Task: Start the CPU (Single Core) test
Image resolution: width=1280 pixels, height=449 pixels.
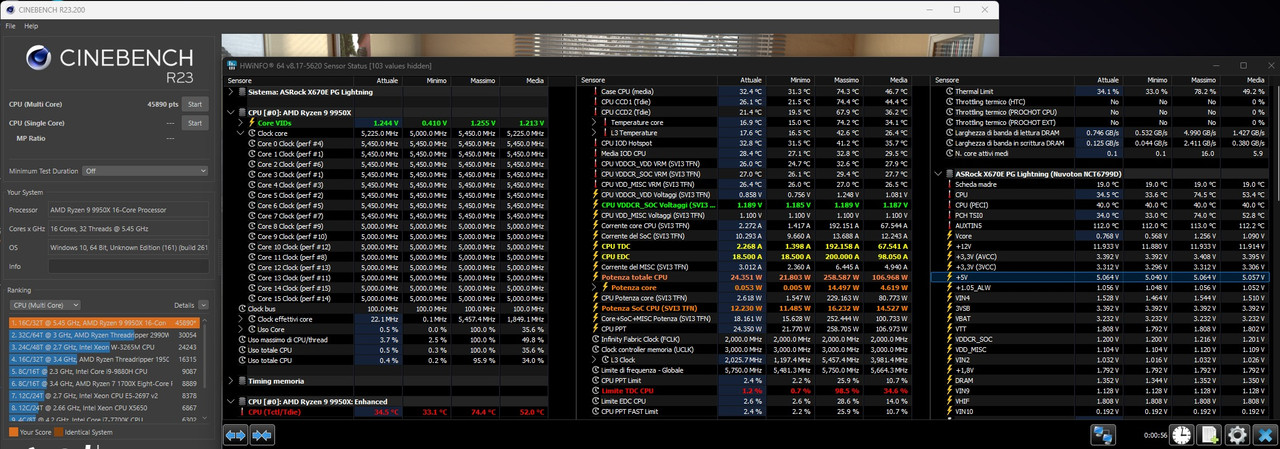Action: coord(195,123)
